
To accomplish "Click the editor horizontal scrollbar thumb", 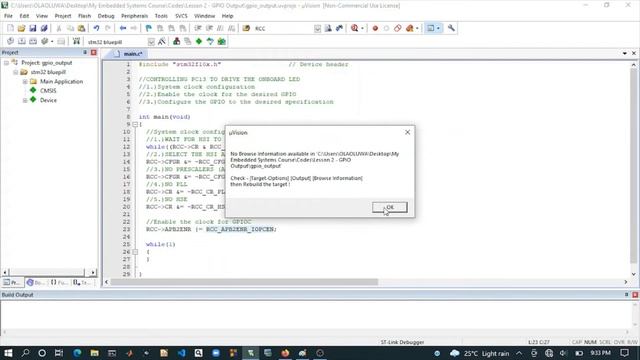I will [x=244, y=282].
